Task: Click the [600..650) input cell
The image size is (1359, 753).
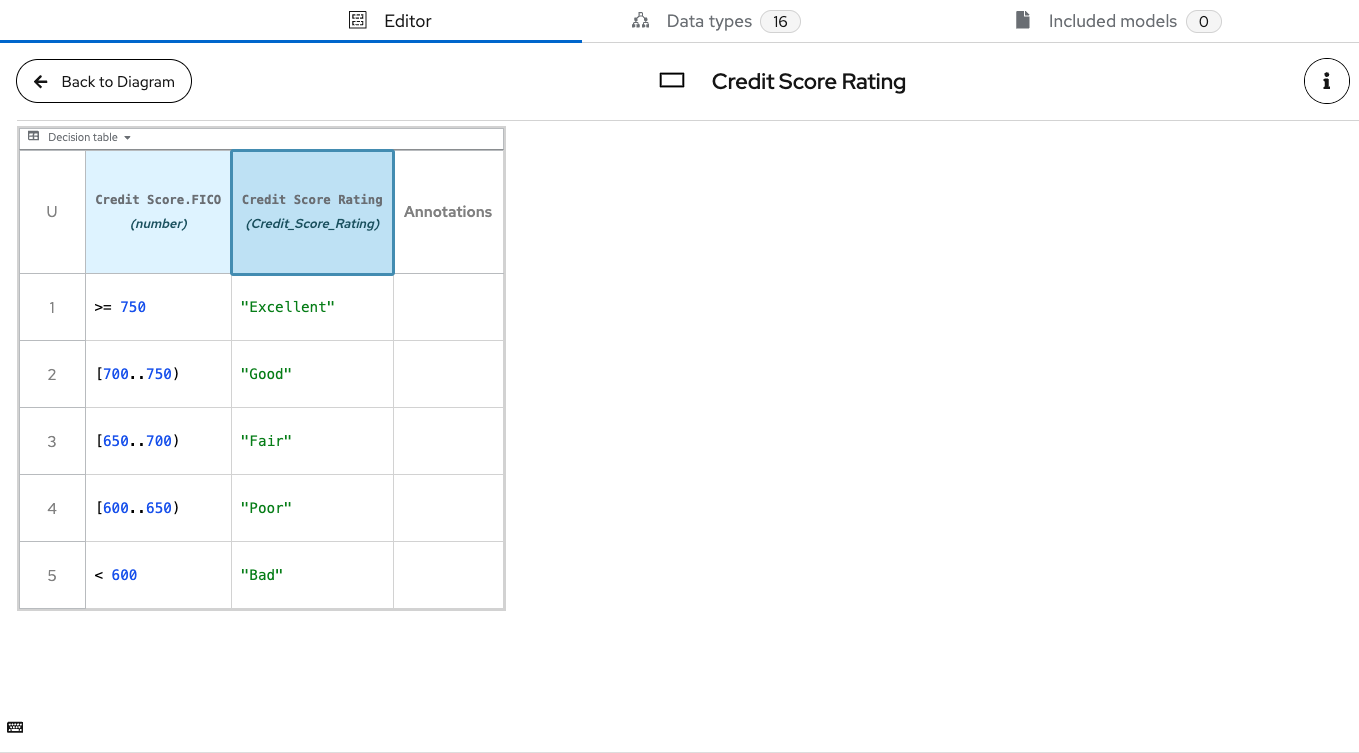Action: (x=158, y=508)
